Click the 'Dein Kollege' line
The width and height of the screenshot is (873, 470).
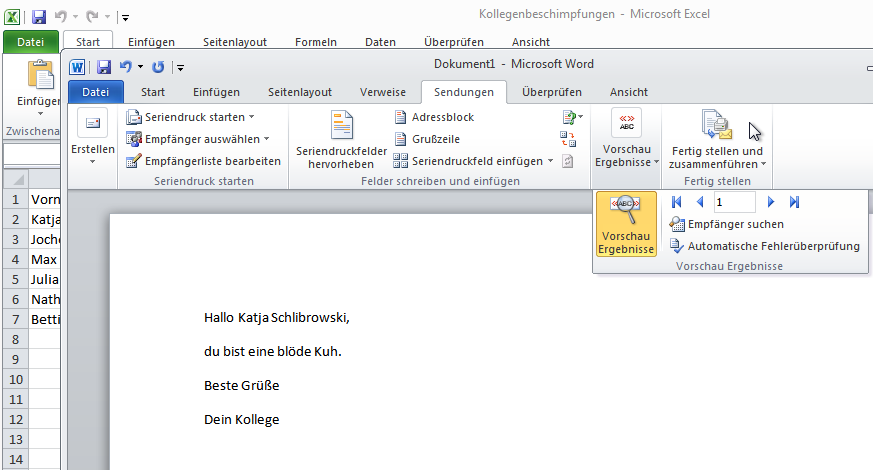point(242,420)
